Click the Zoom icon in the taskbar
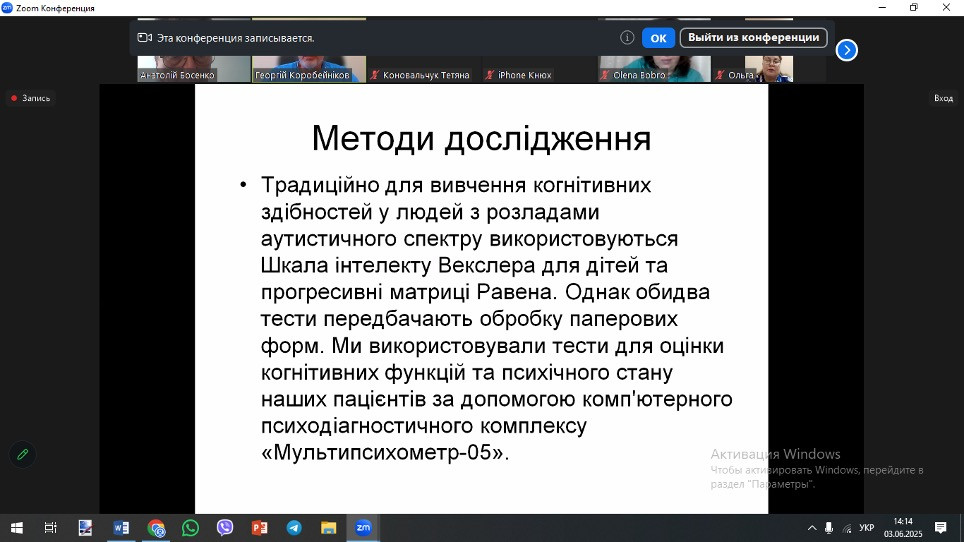Screen dimensions: 964x542 point(363,528)
